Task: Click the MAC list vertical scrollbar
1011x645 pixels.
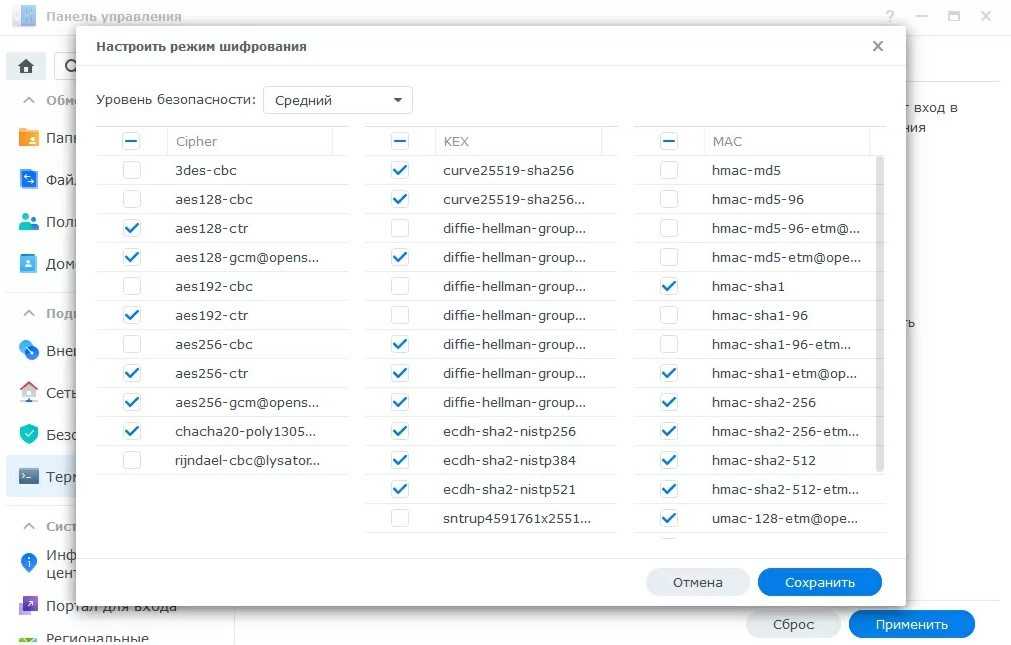Action: click(x=880, y=312)
